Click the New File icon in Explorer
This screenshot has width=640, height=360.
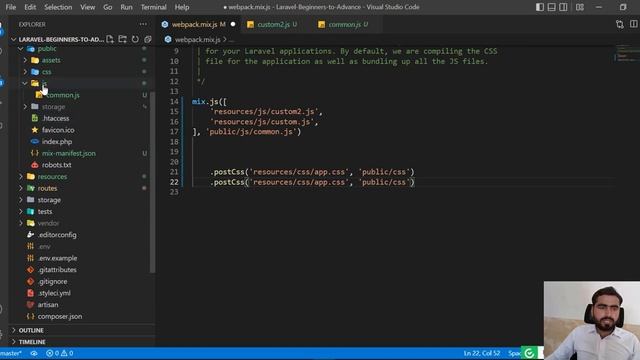coord(110,39)
